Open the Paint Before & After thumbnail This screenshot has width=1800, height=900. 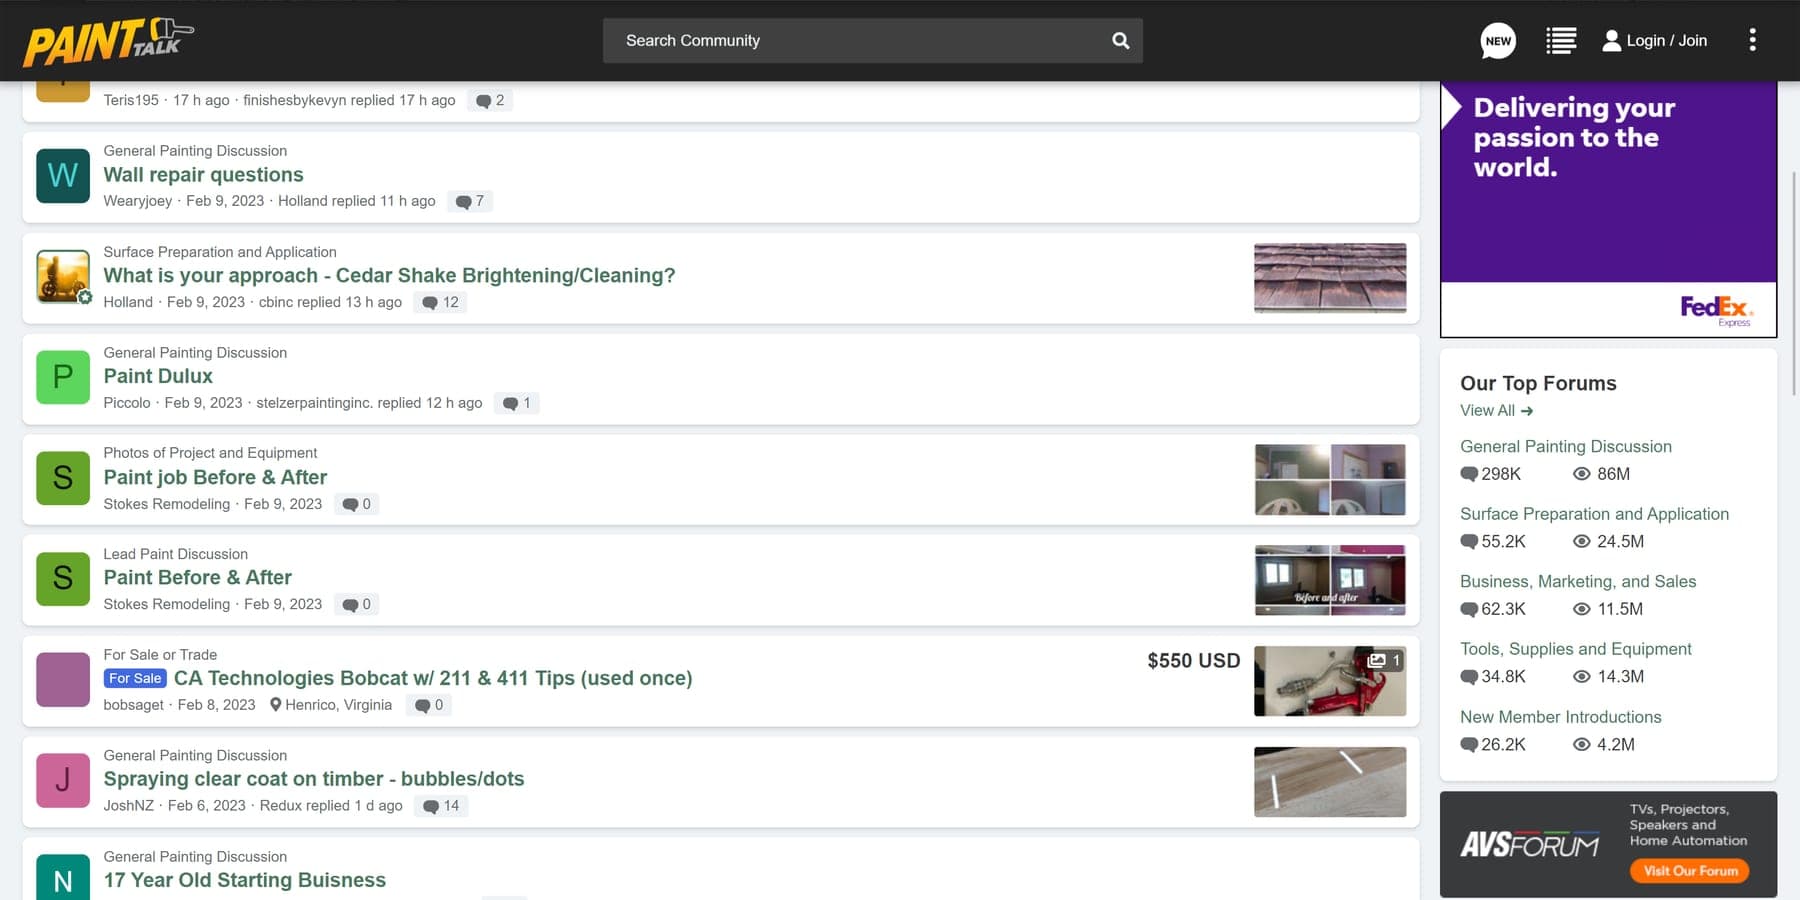[x=1330, y=580]
